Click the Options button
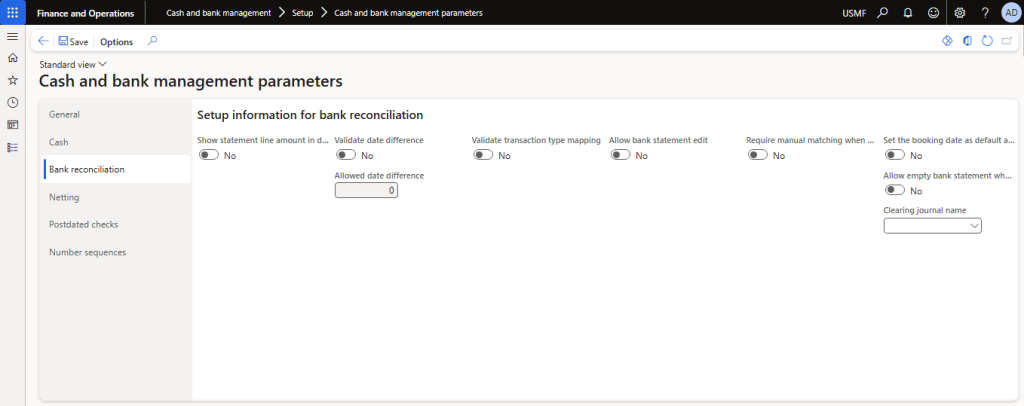The width and height of the screenshot is (1024, 406). pyautogui.click(x=116, y=42)
